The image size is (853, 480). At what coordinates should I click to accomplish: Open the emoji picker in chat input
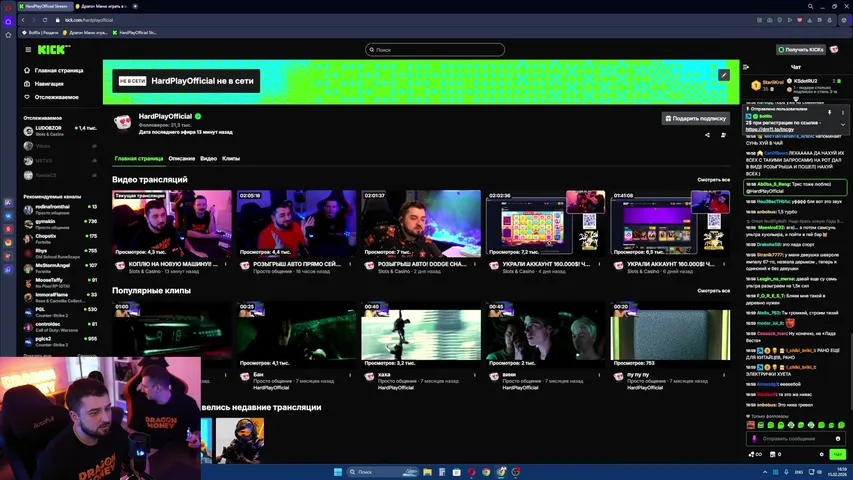pyautogui.click(x=837, y=438)
